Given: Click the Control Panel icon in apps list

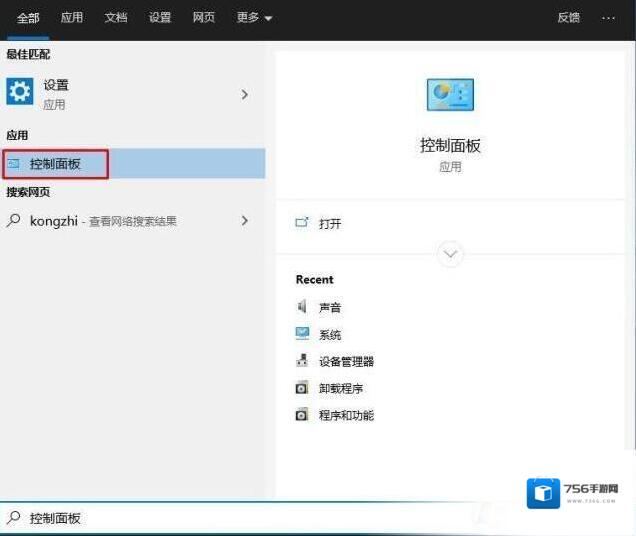Looking at the screenshot, I should [x=14, y=164].
